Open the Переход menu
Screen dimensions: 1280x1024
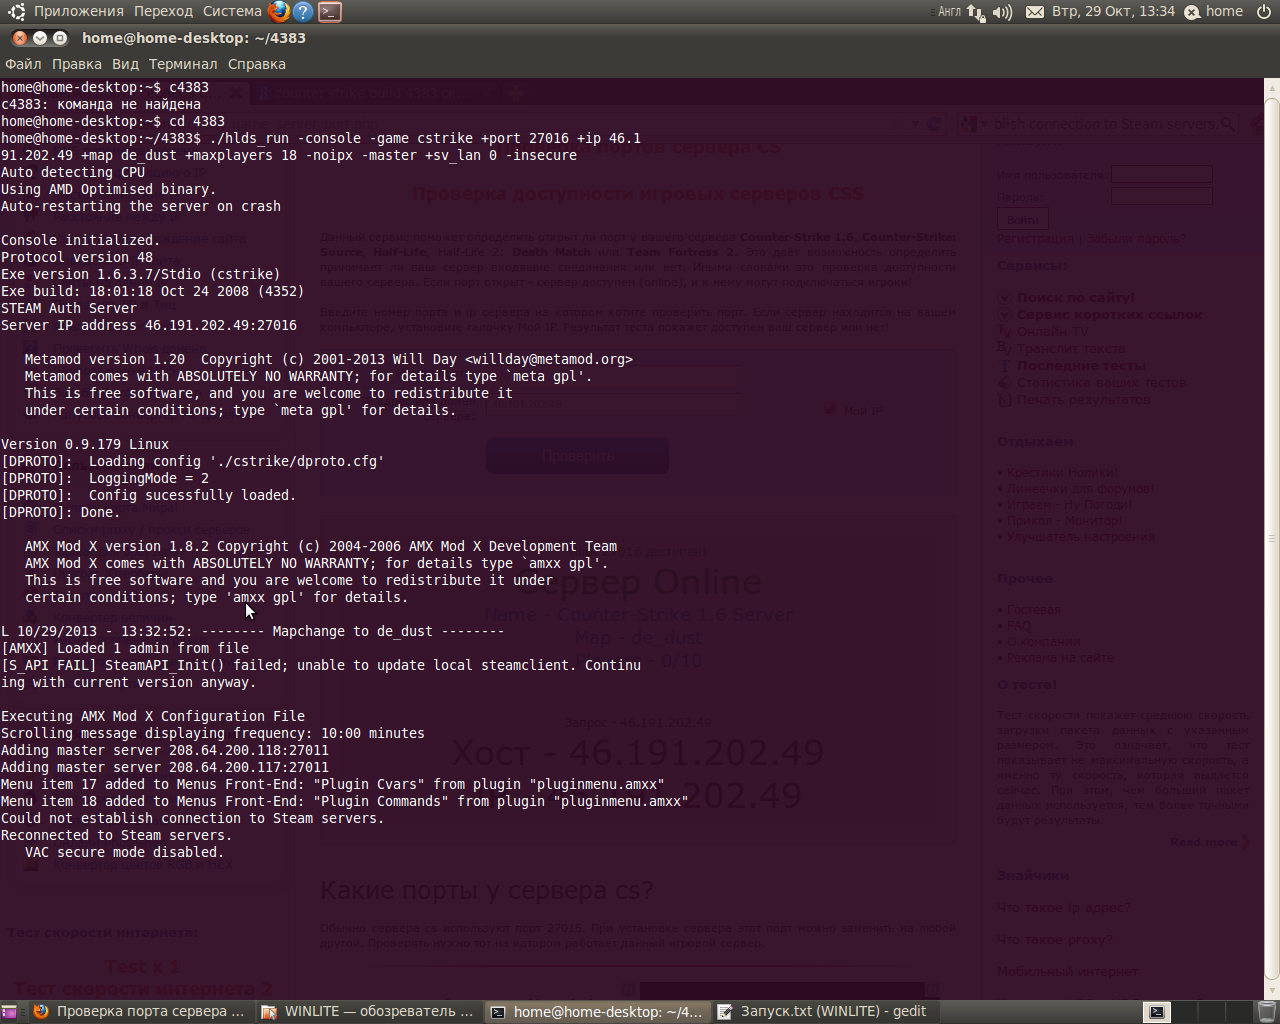[x=163, y=11]
